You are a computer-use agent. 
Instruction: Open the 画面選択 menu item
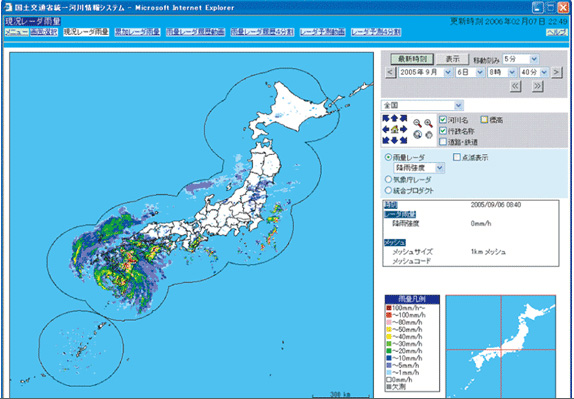(x=44, y=32)
